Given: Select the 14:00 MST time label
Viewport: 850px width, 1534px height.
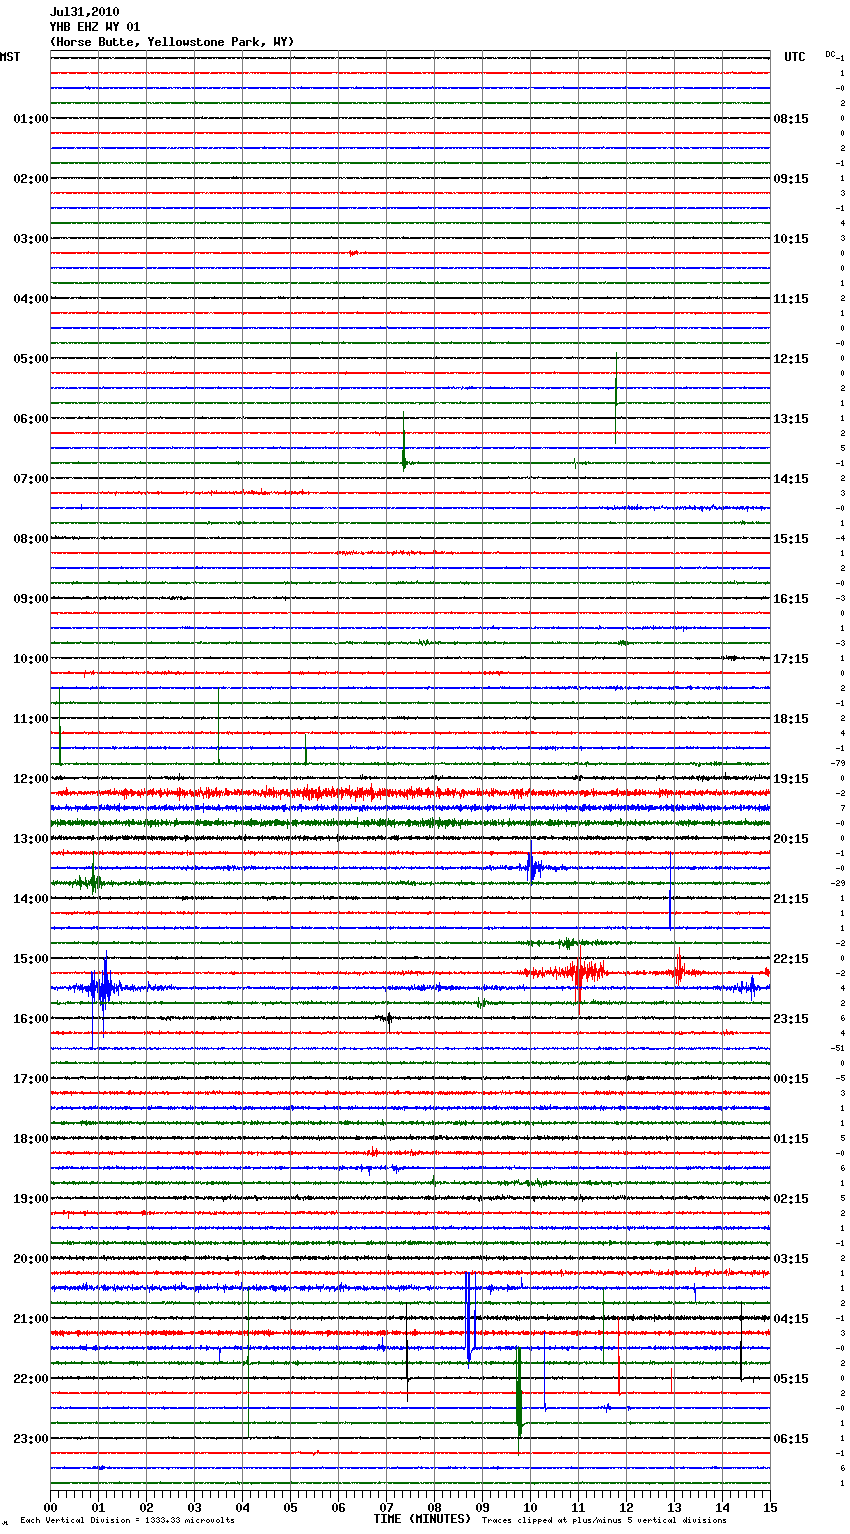Looking at the screenshot, I should (x=30, y=899).
